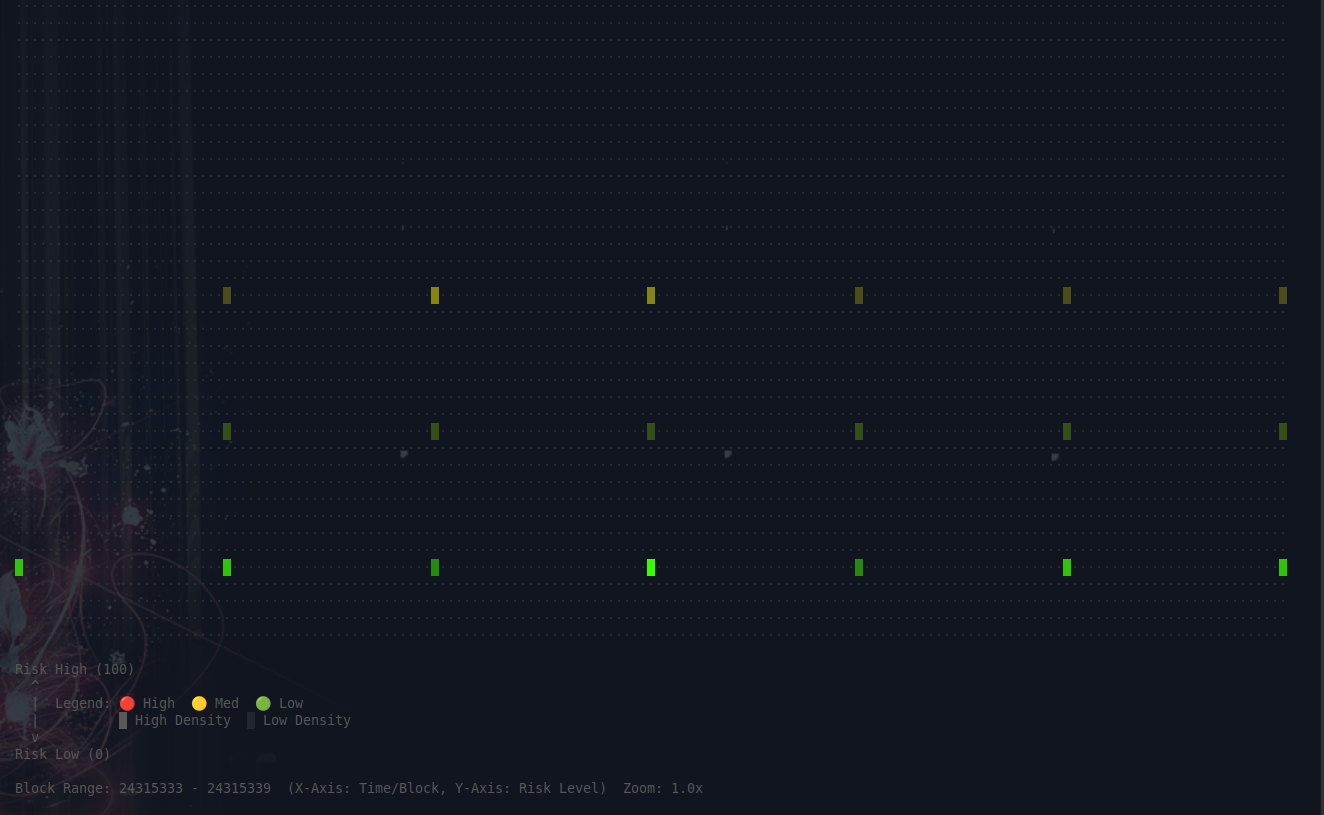Click the Risk High (100) axis label
Viewport: 1324px width, 815px height.
[75, 669]
